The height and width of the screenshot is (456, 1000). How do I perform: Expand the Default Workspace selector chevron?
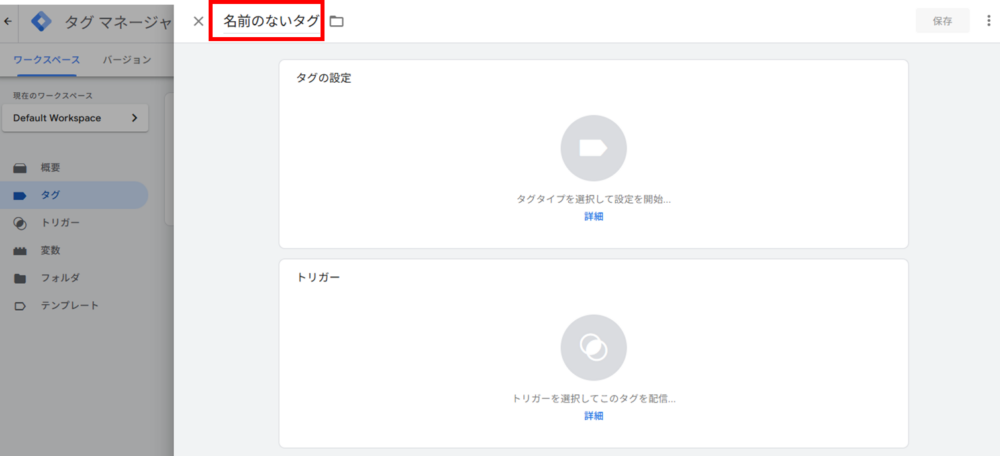(x=135, y=118)
